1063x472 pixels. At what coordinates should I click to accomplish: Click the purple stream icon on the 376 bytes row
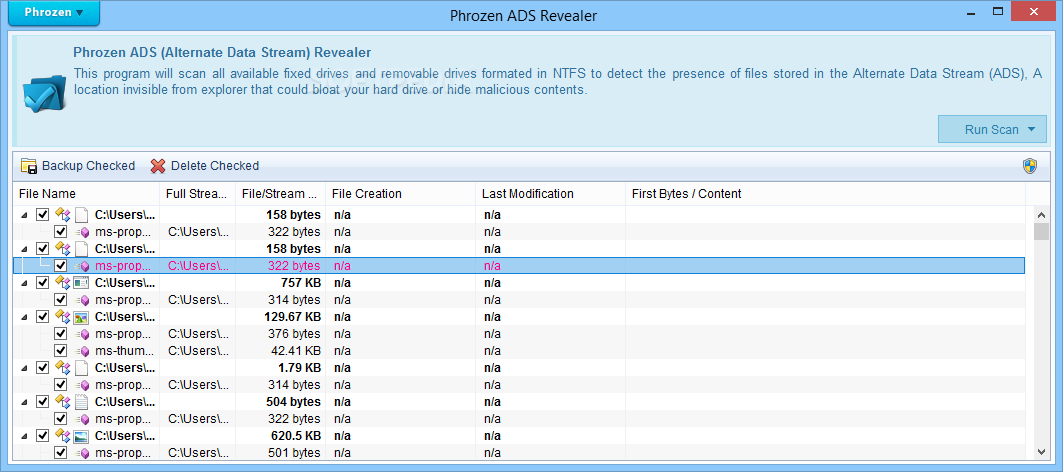click(83, 334)
